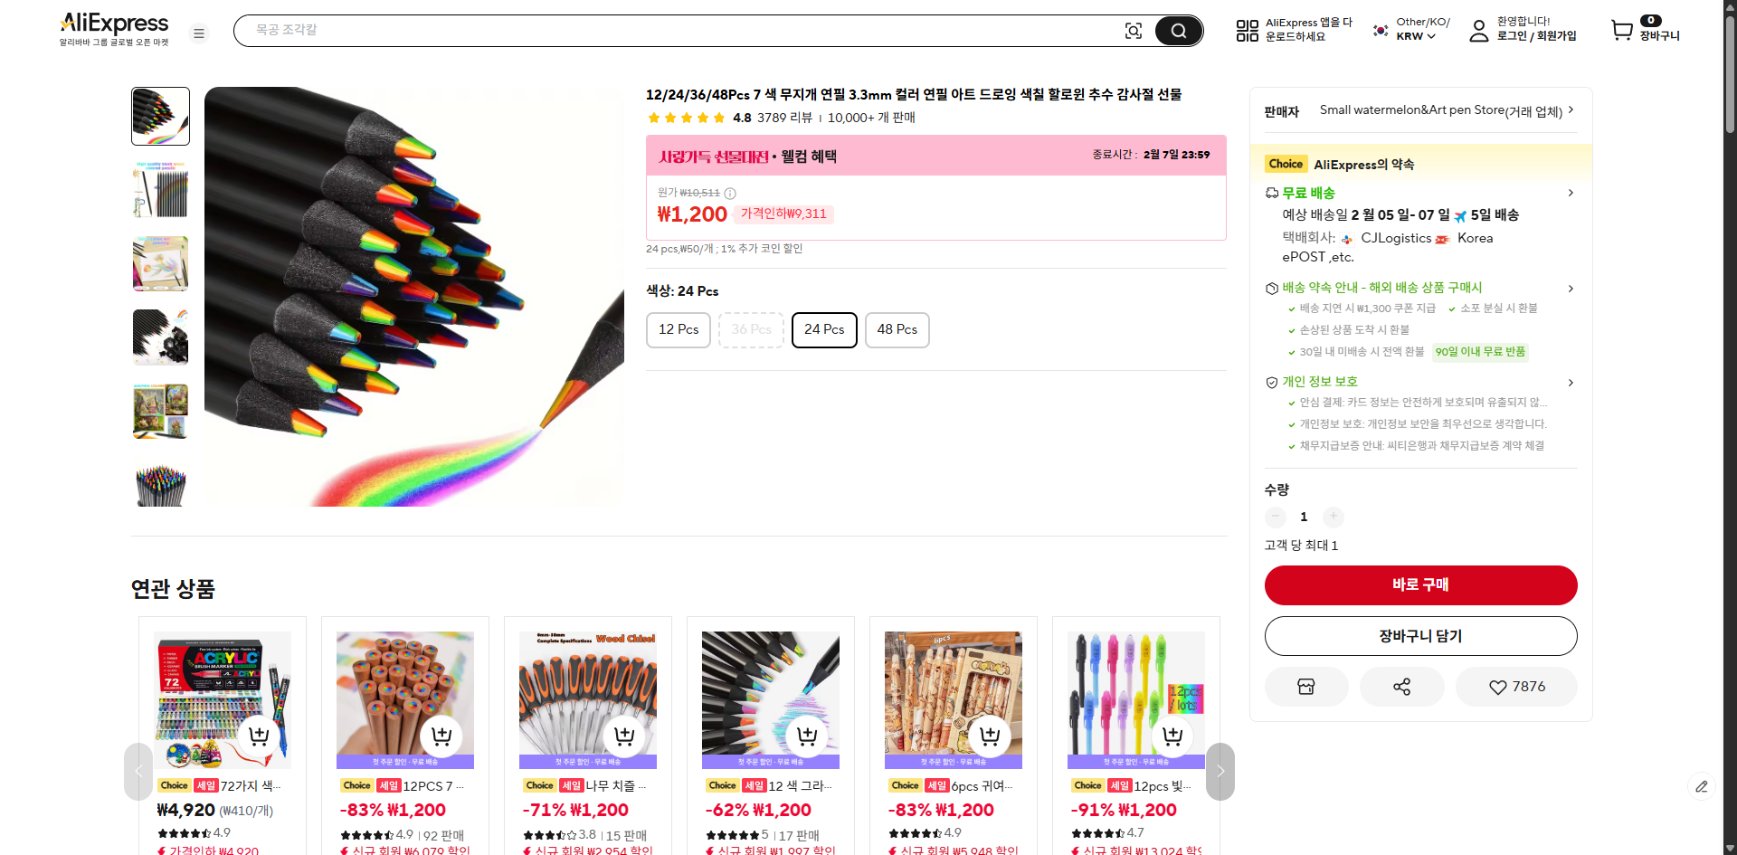Visit the seller store icon button
Screen dimensions: 1737x855
pyautogui.click(x=1306, y=687)
